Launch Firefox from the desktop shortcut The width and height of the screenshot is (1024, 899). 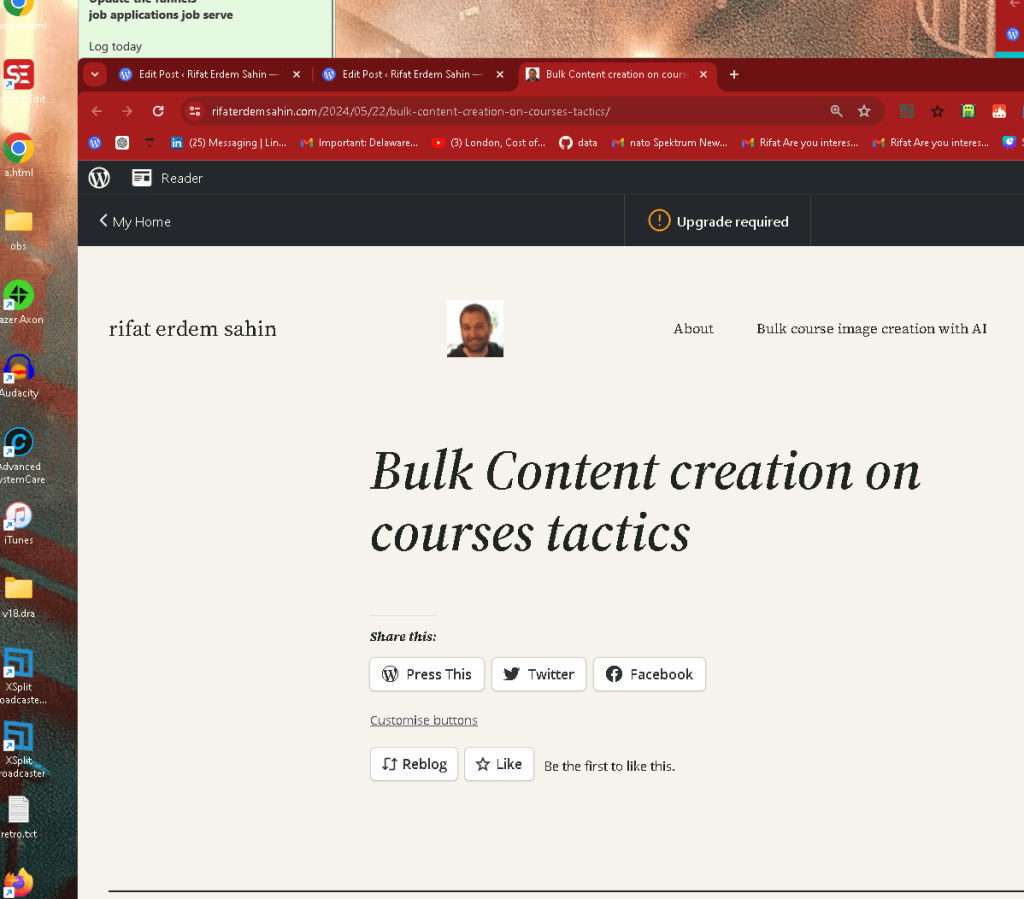[18, 883]
